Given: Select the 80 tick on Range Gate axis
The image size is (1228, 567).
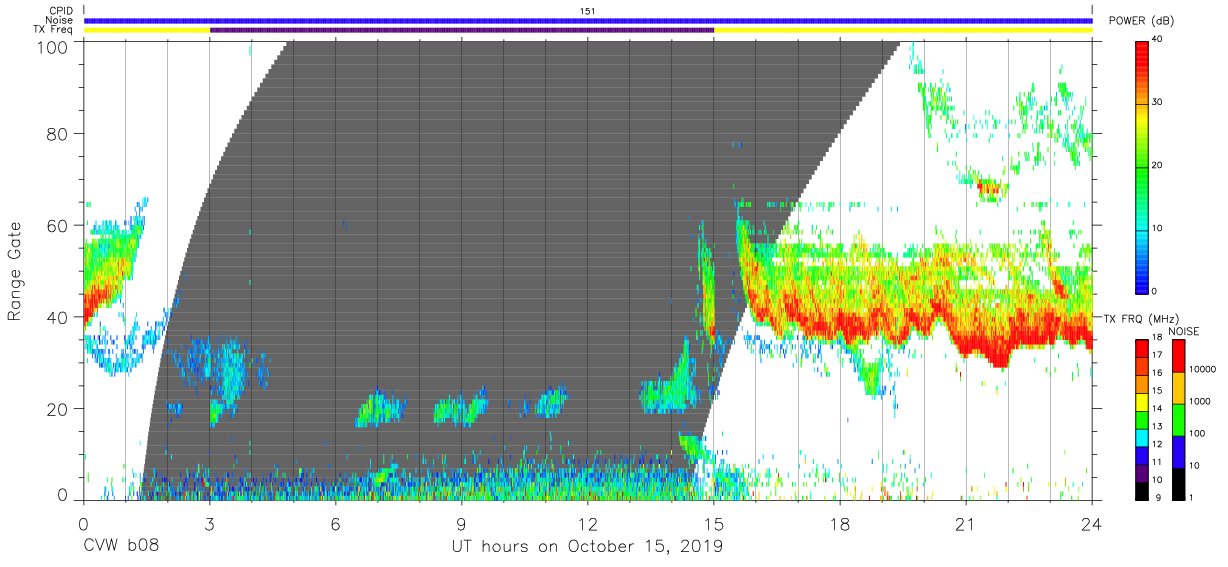Looking at the screenshot, I should [58, 135].
